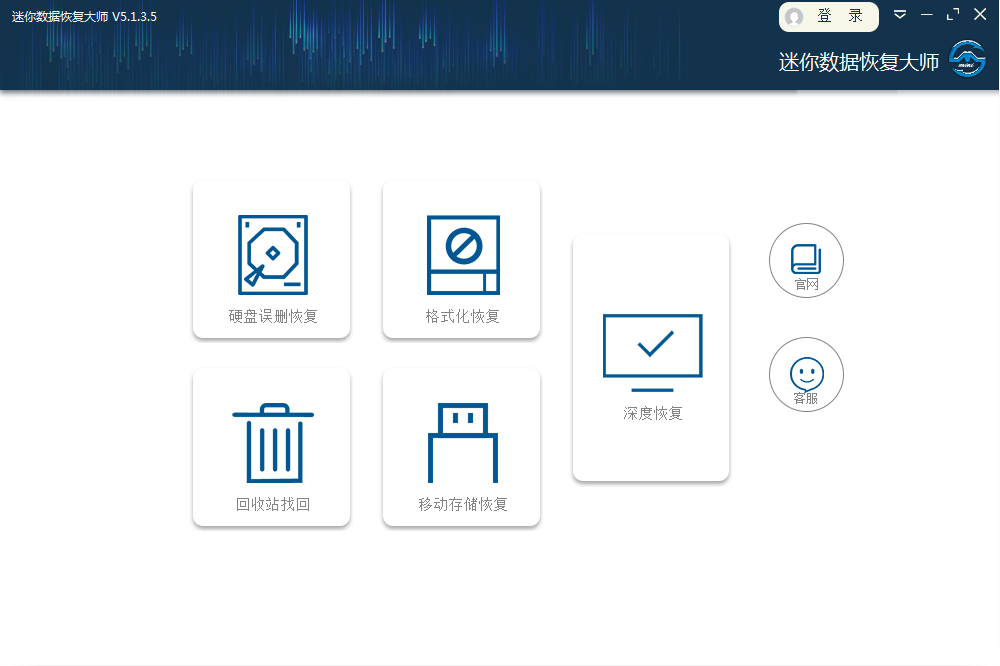Start 深度恢复 via its text label
The width and height of the screenshot is (1000, 666).
pyautogui.click(x=652, y=413)
